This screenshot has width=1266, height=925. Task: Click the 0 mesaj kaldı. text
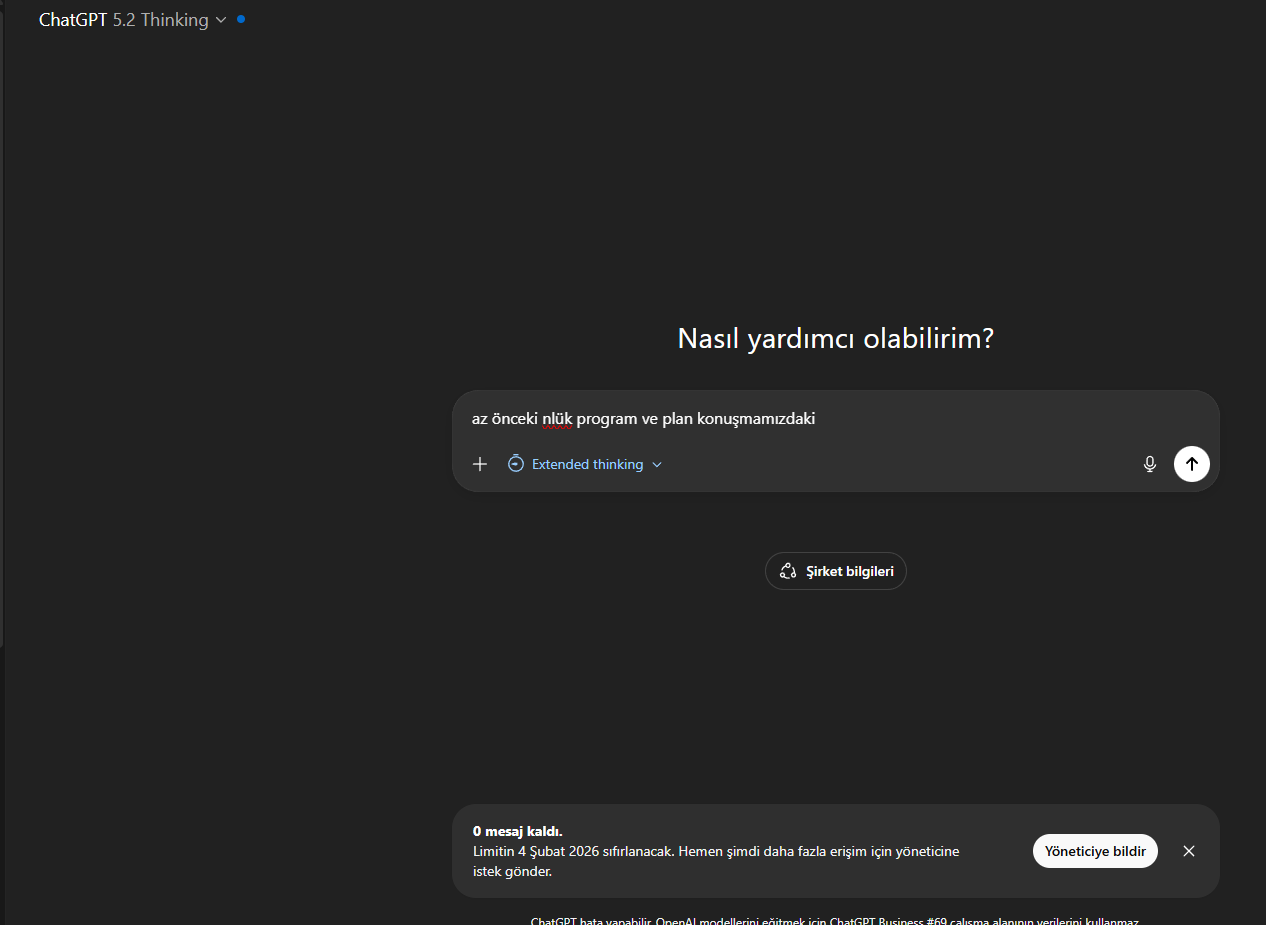tap(518, 831)
